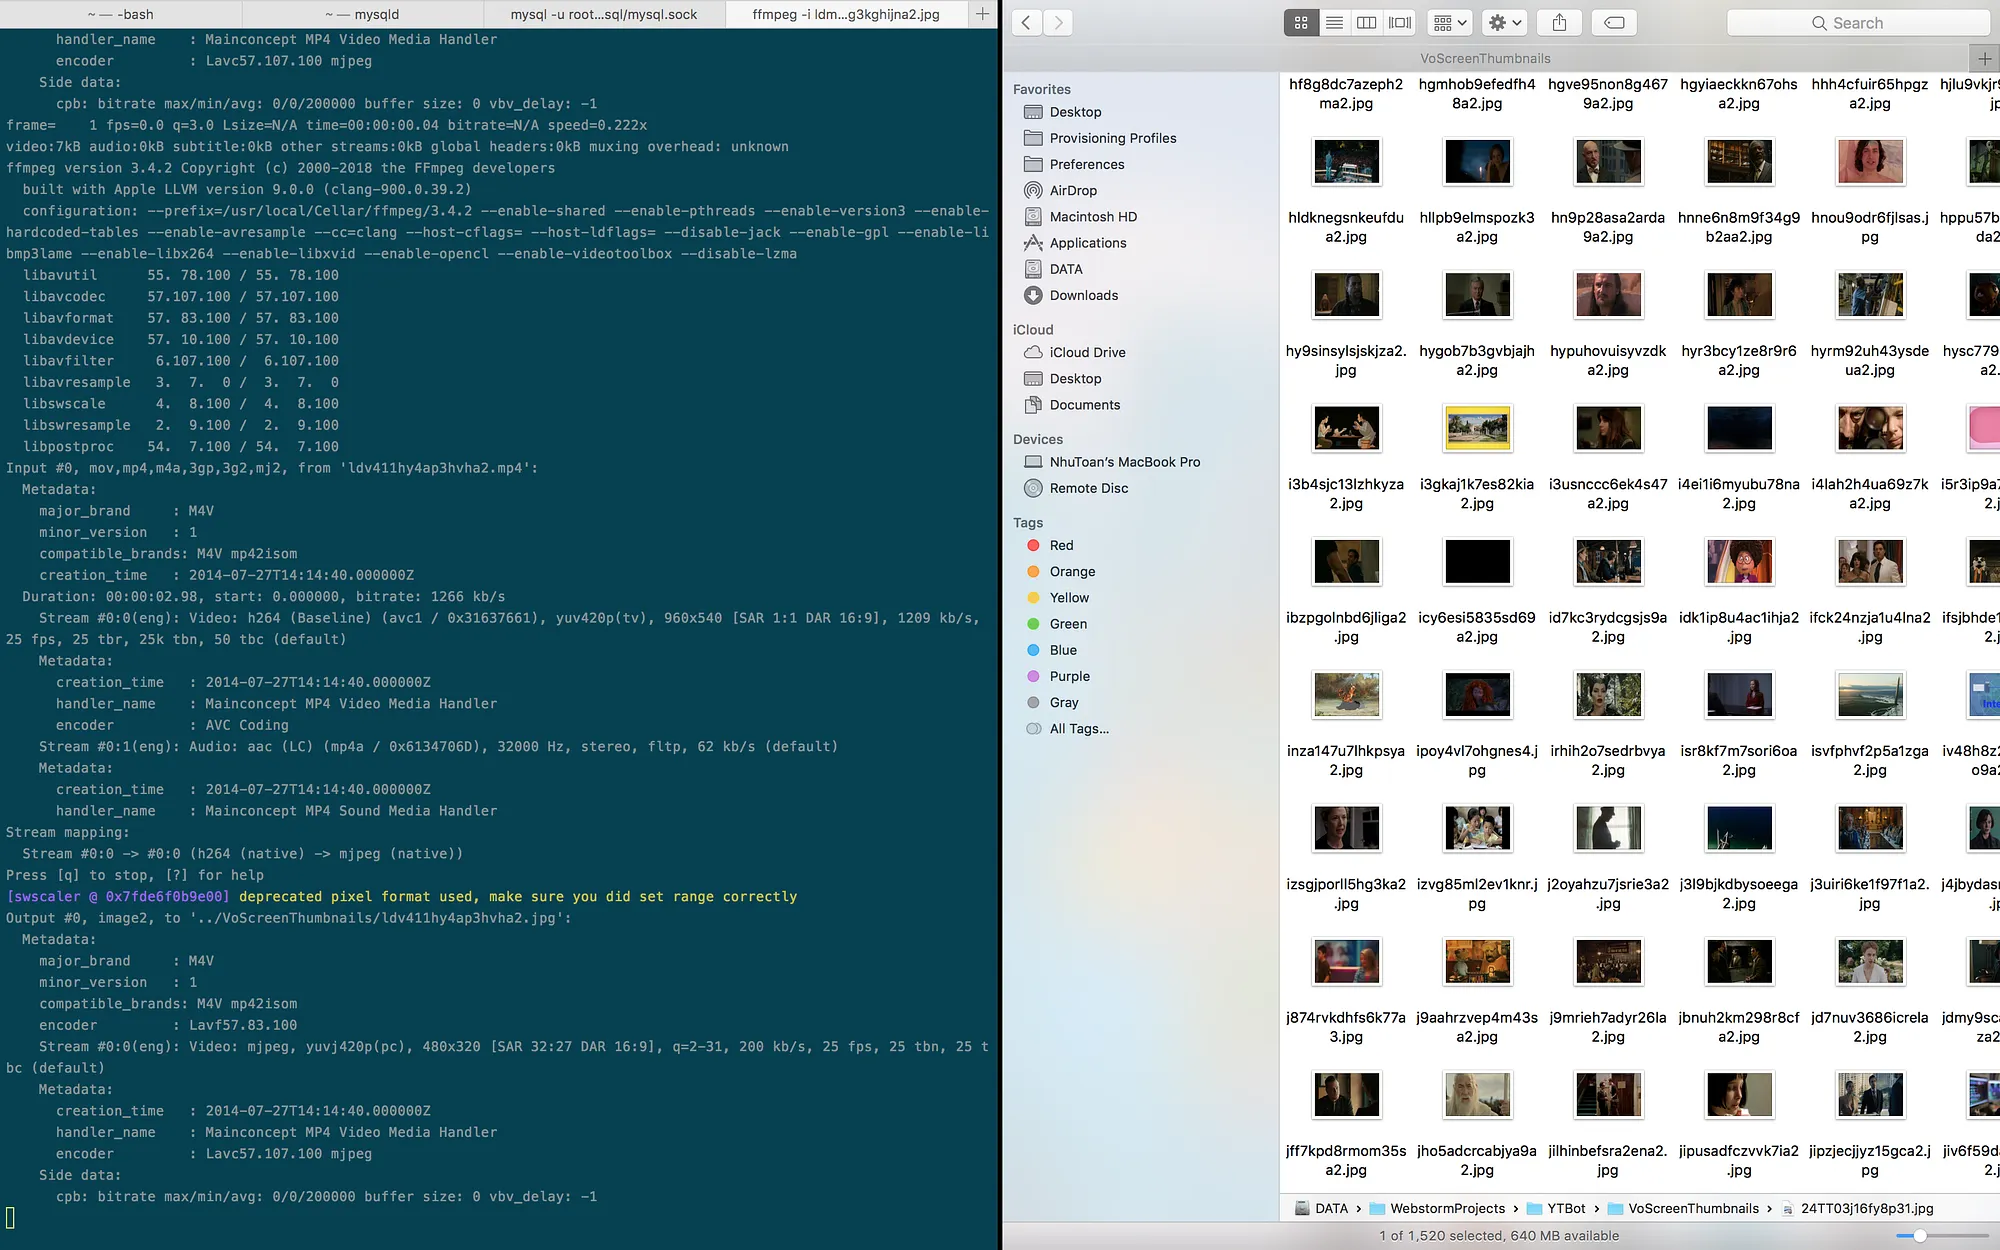
Task: Switch Finder to icon view
Action: point(1301,22)
